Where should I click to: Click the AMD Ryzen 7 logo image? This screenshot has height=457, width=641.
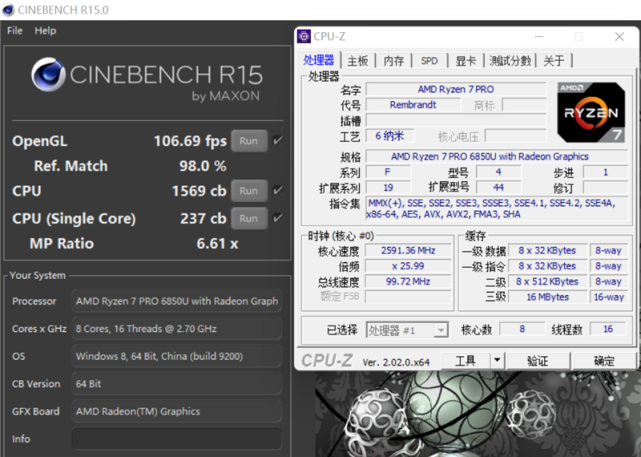[x=590, y=111]
